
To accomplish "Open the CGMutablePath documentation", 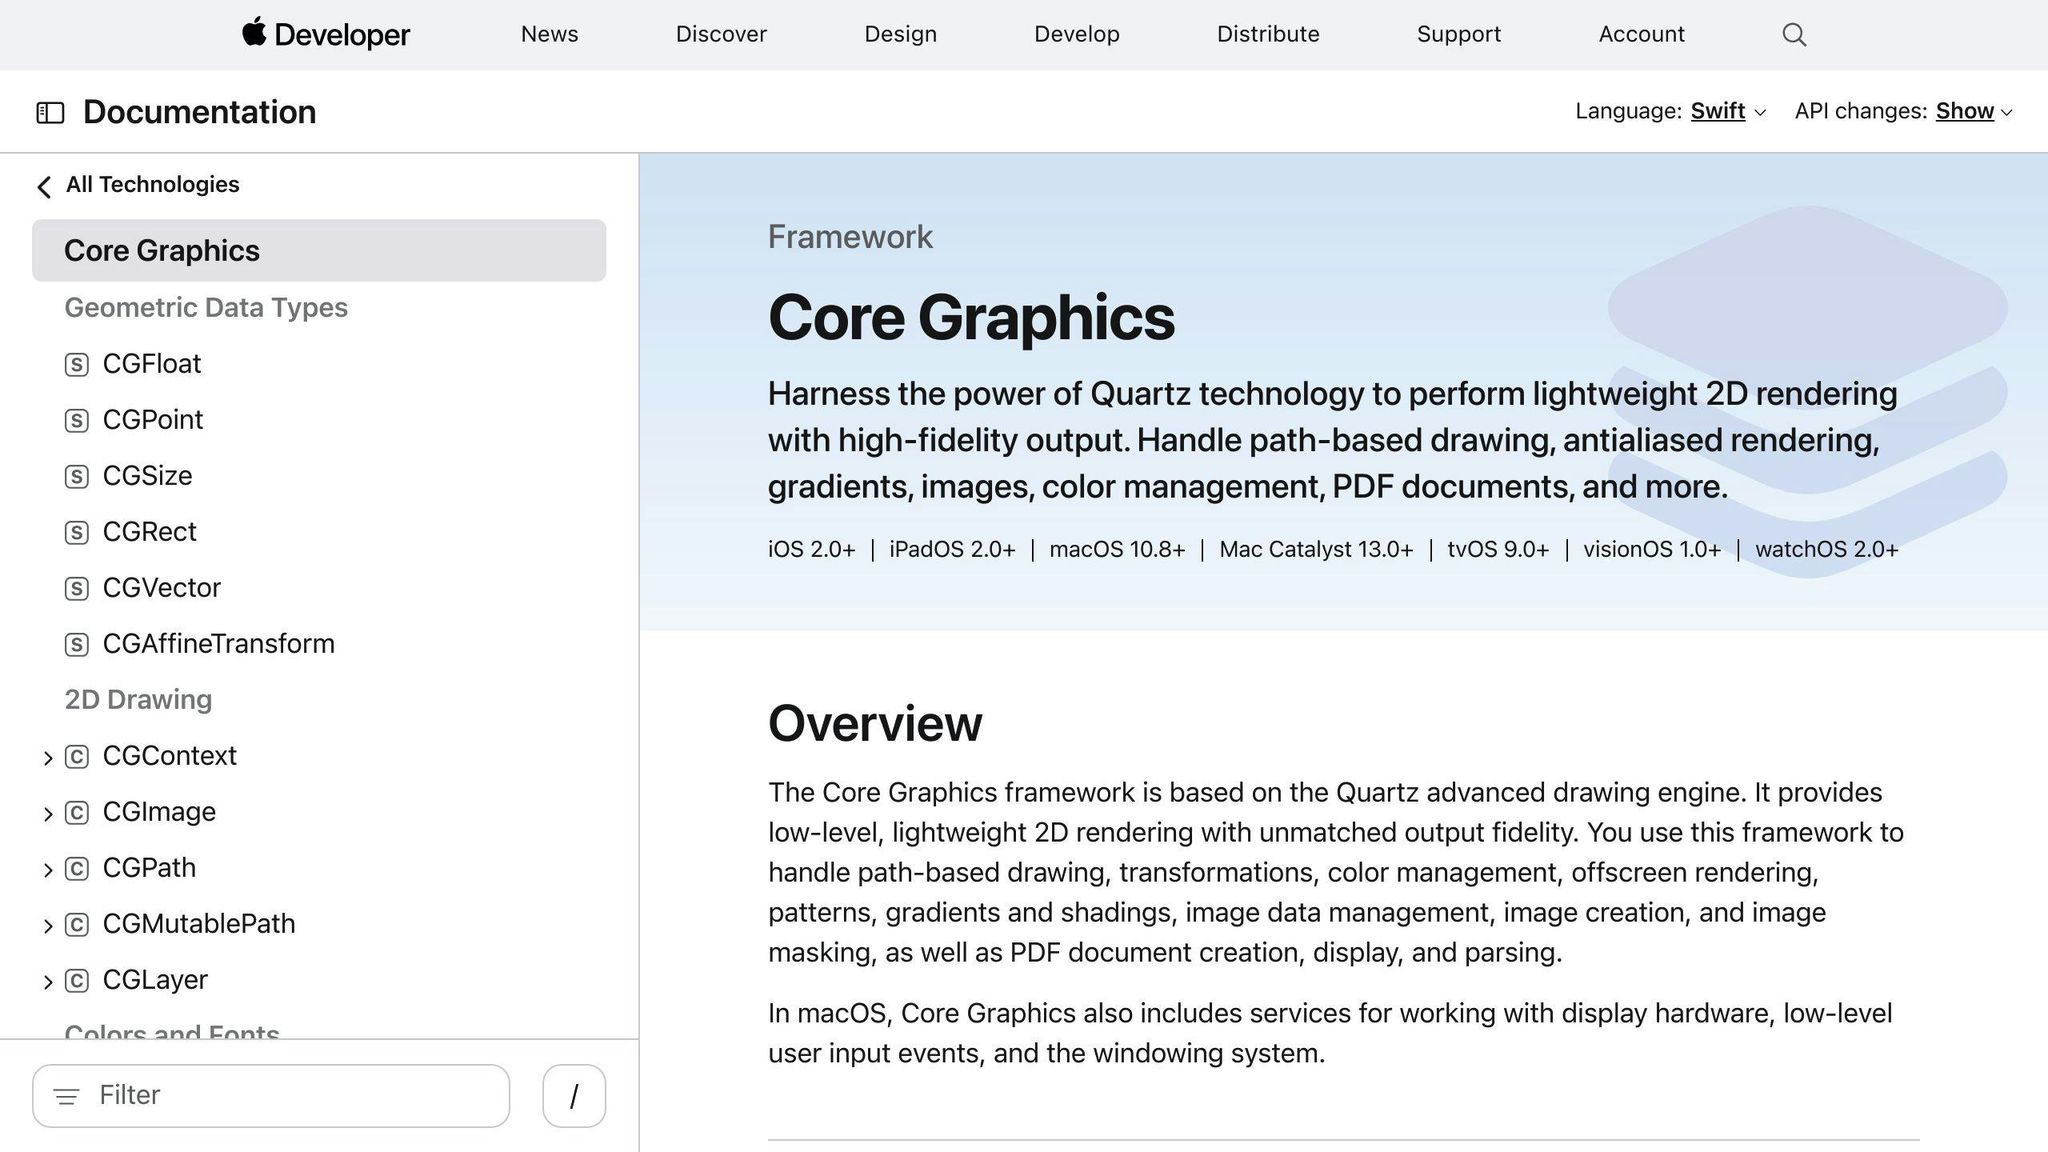I will pyautogui.click(x=199, y=924).
